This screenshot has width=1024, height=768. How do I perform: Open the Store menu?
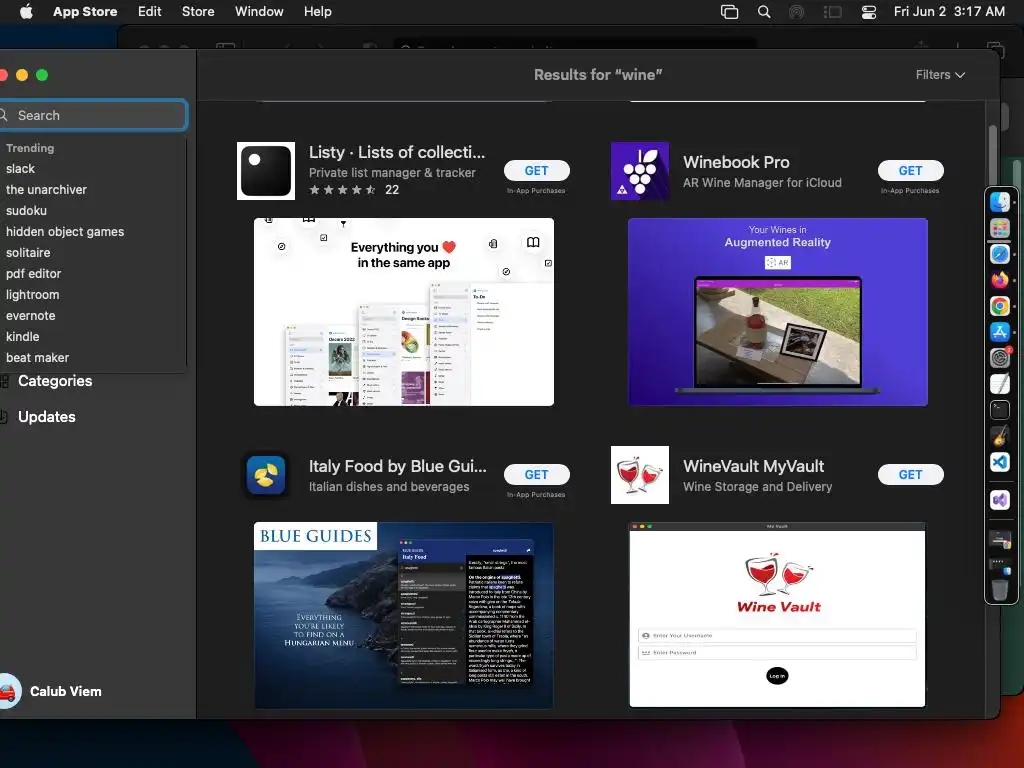198,12
